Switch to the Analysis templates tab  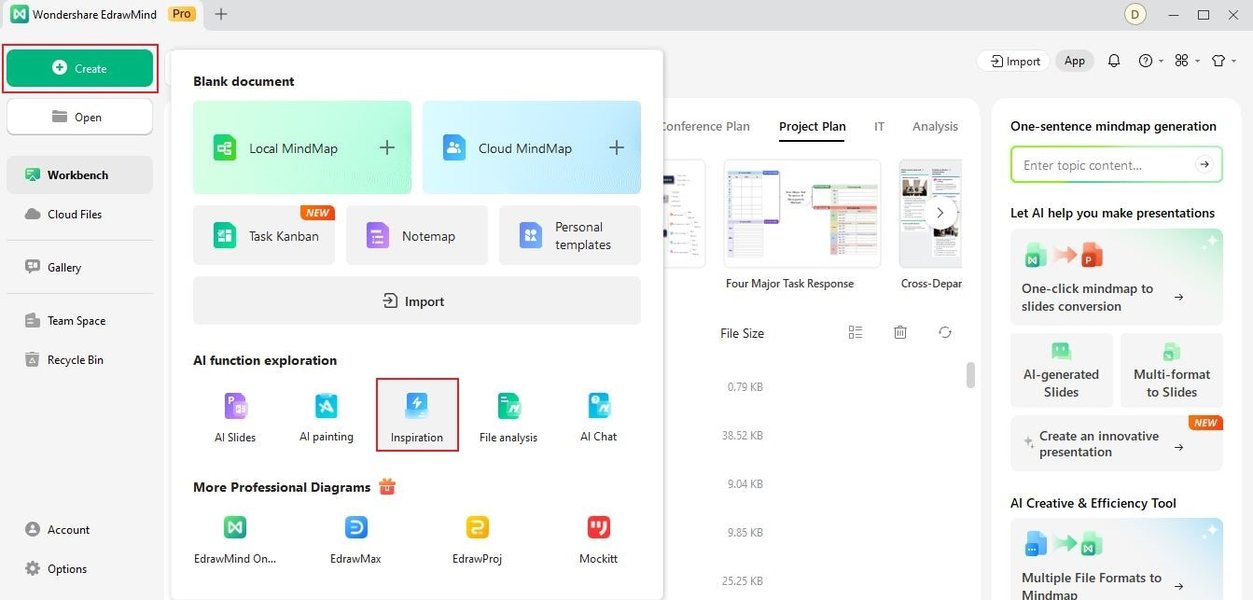pyautogui.click(x=935, y=127)
